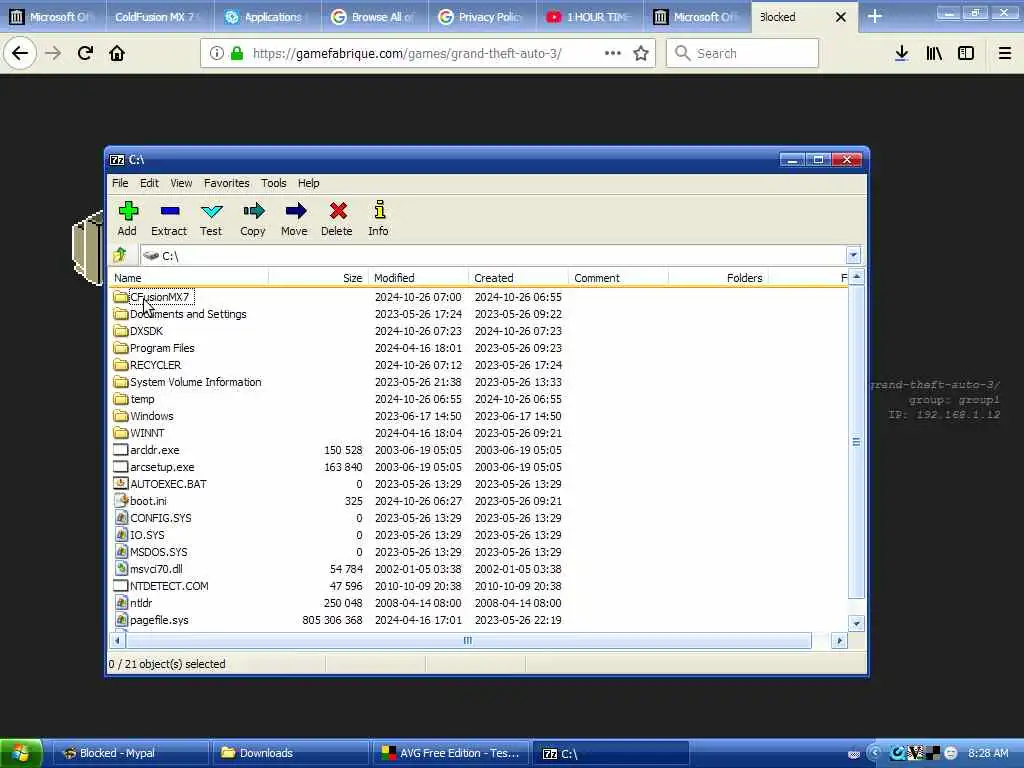Open the browser Library icon

click(934, 54)
